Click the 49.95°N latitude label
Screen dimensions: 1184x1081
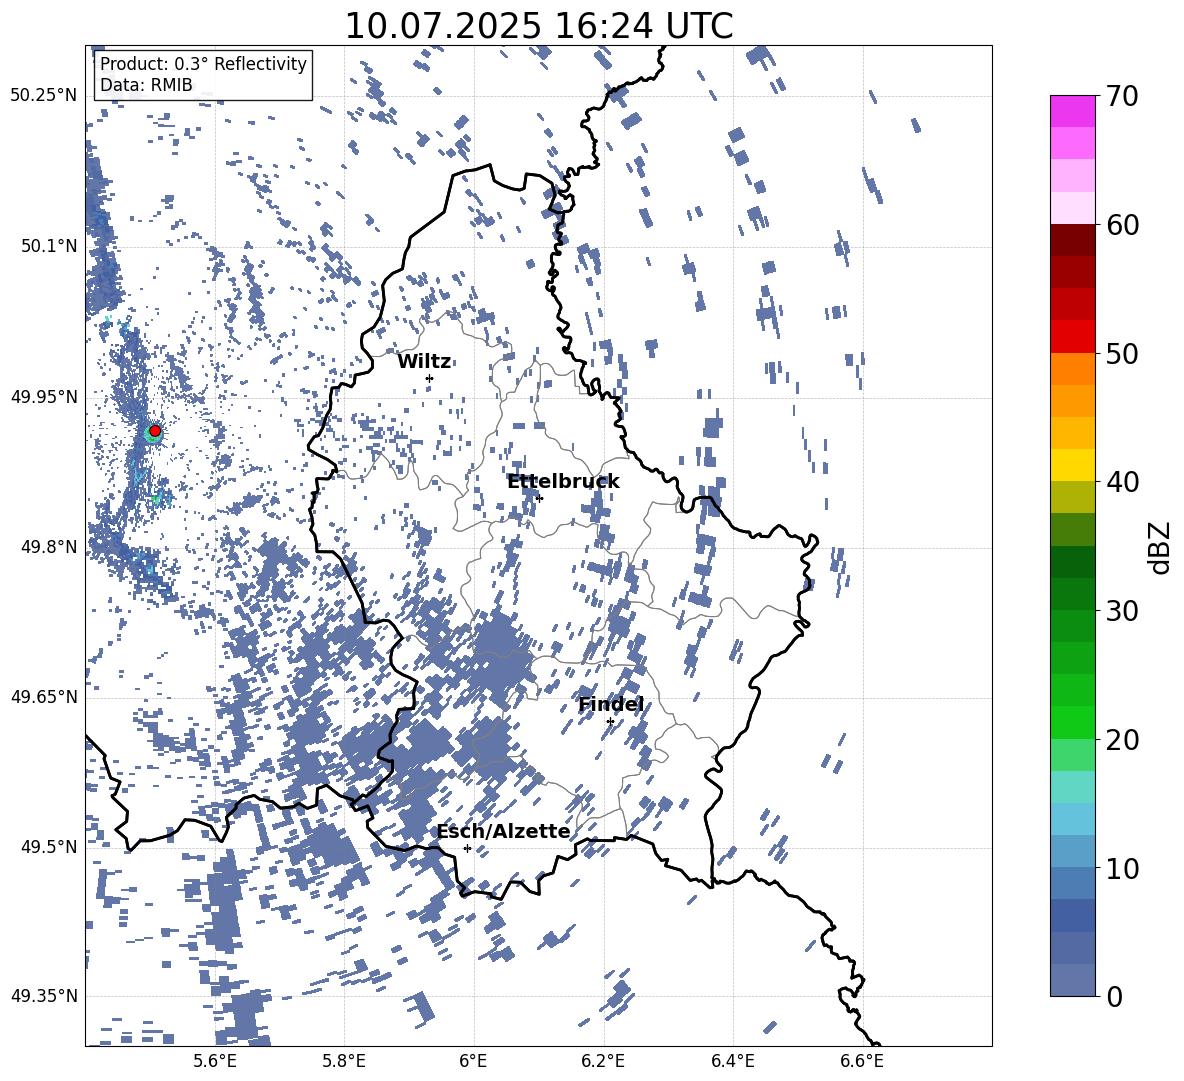(44, 396)
